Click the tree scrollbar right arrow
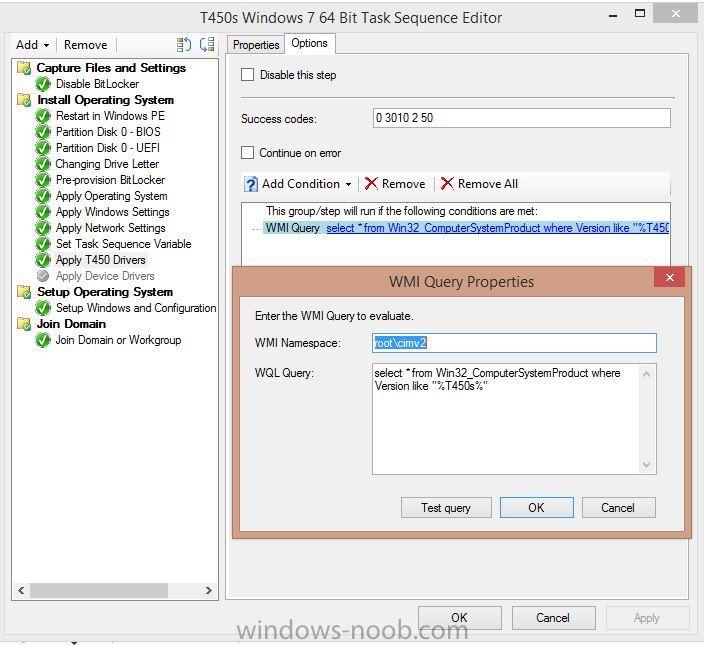The height and width of the screenshot is (645, 704). tap(208, 590)
